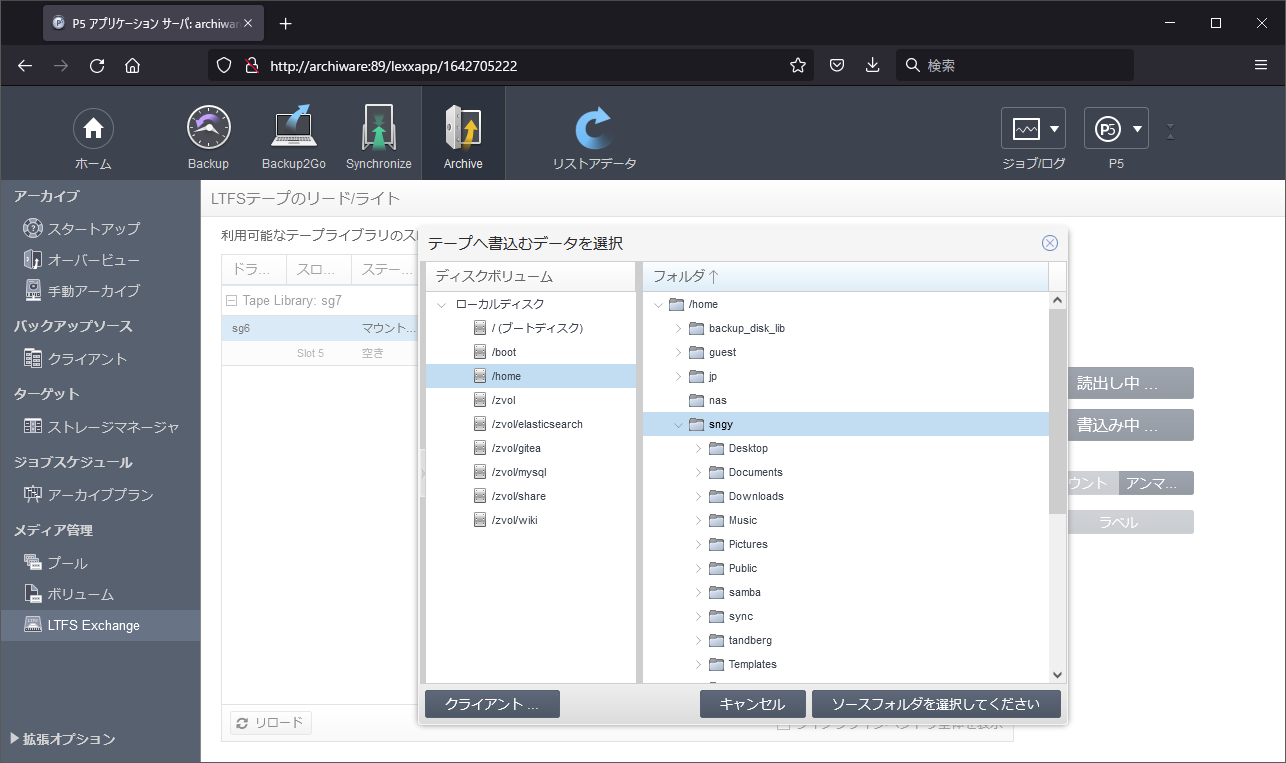1286x763 pixels.
Task: Open the browser hamburger menu
Action: point(1261,65)
